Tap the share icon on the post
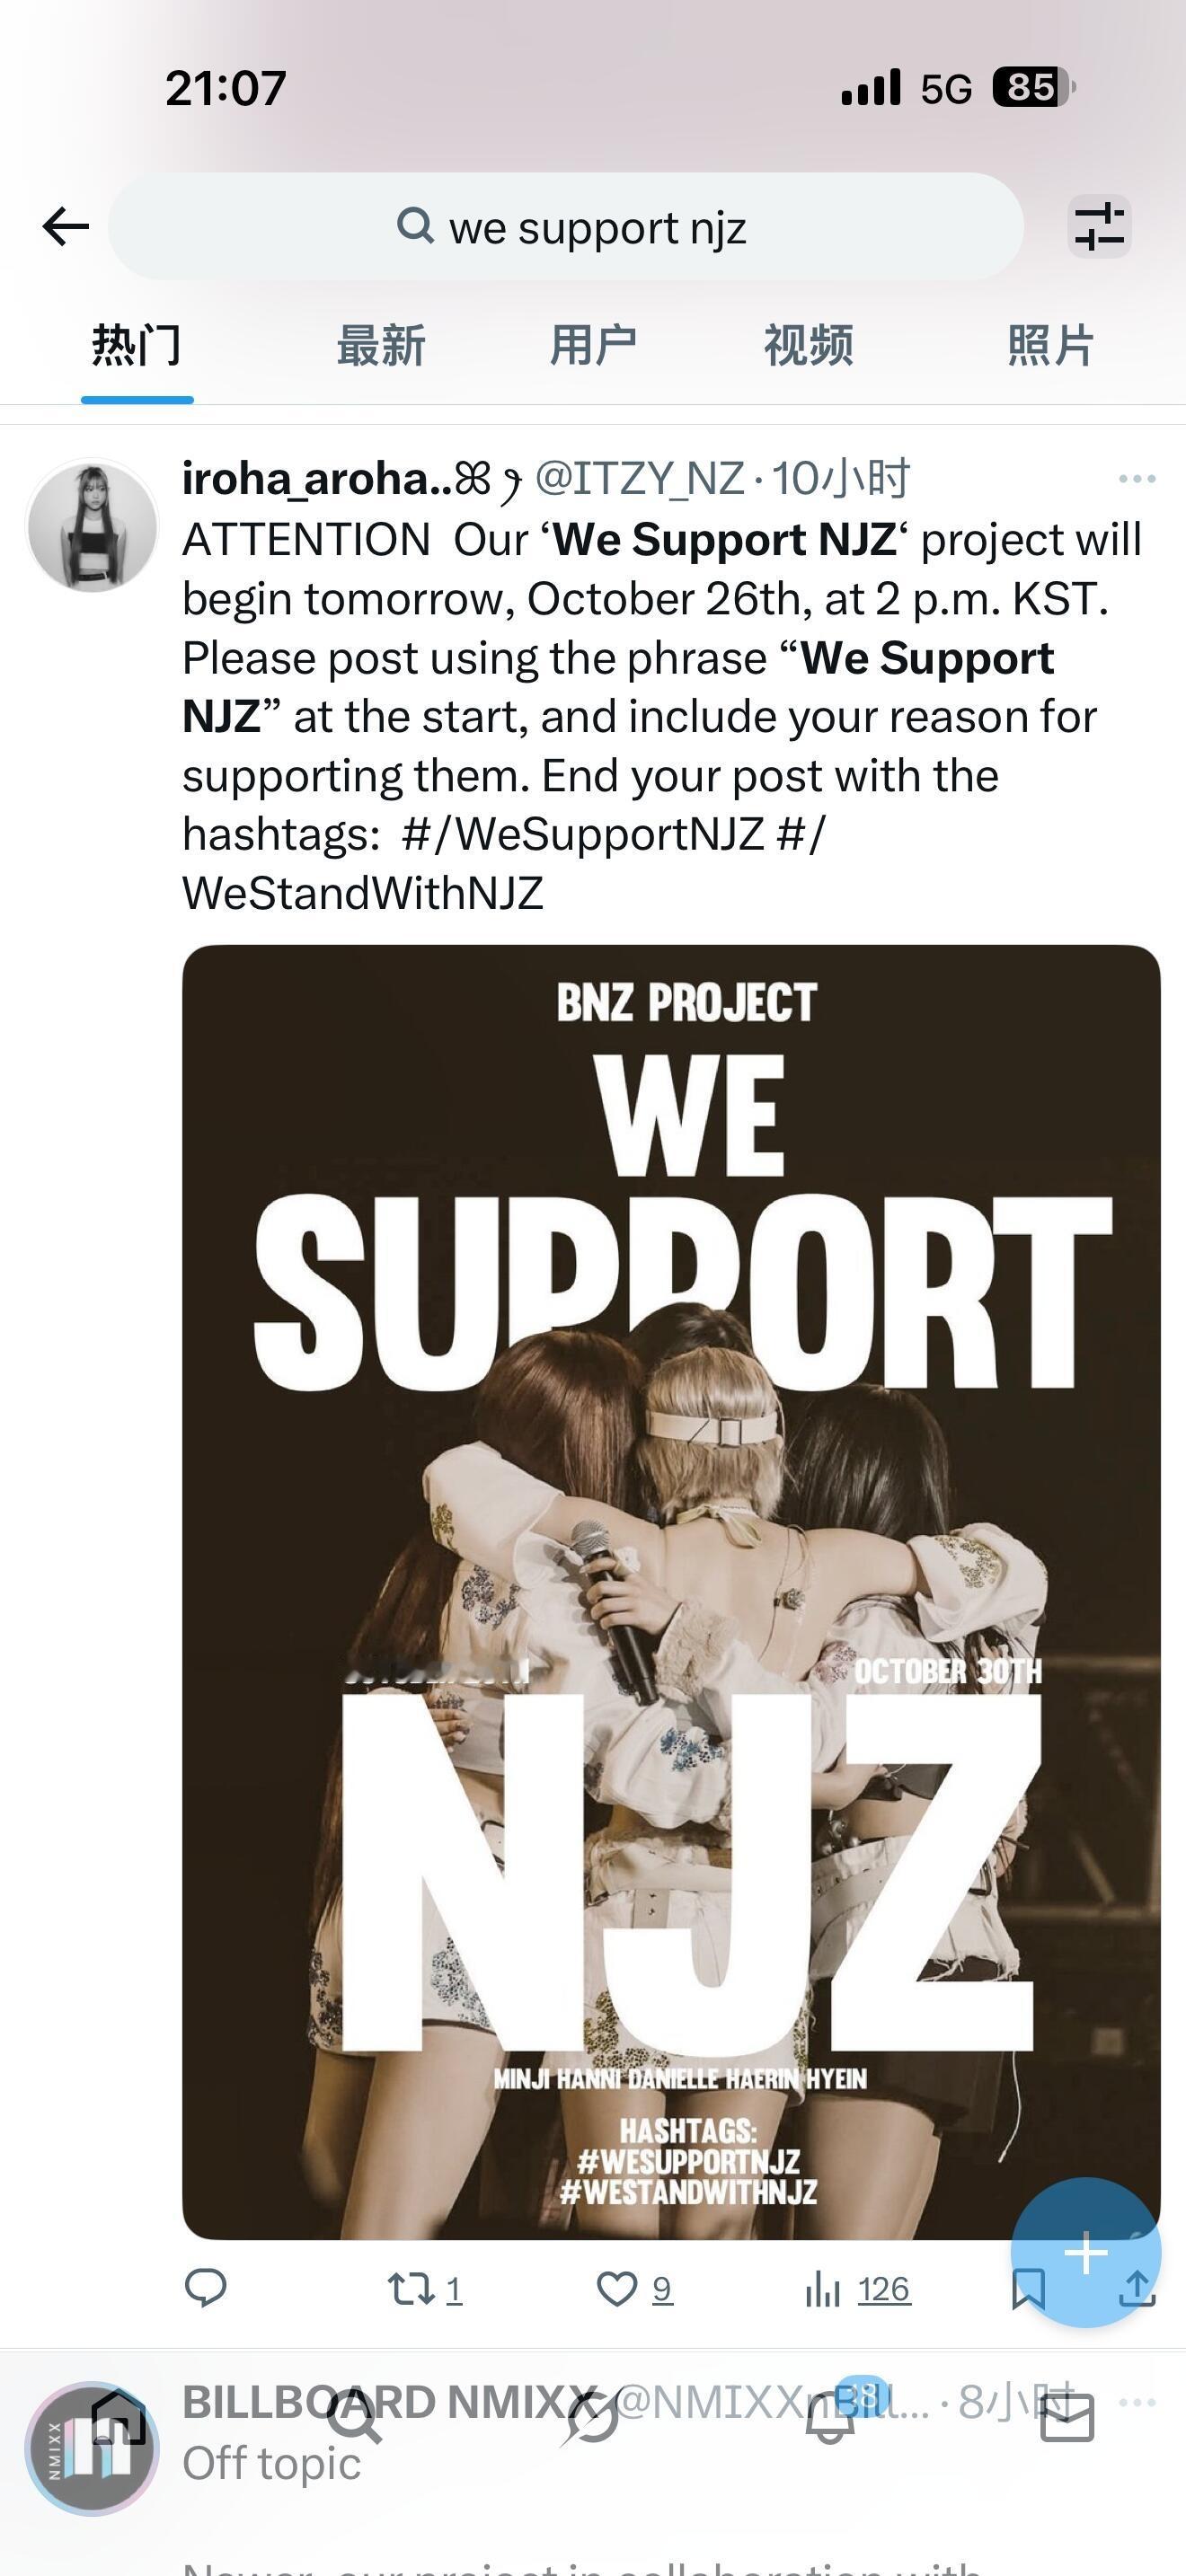The height and width of the screenshot is (2576, 1186). [x=1137, y=2289]
